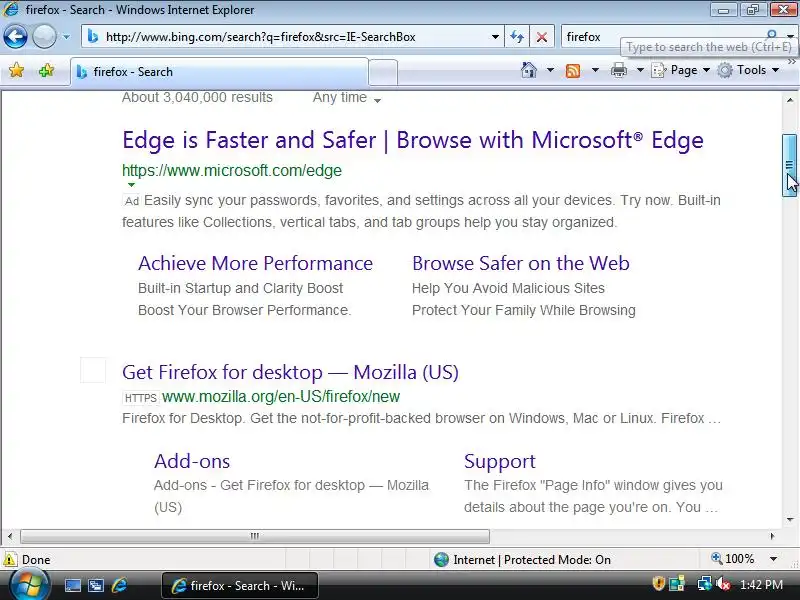
Task: Expand the address bar history dropdown
Action: [x=495, y=37]
